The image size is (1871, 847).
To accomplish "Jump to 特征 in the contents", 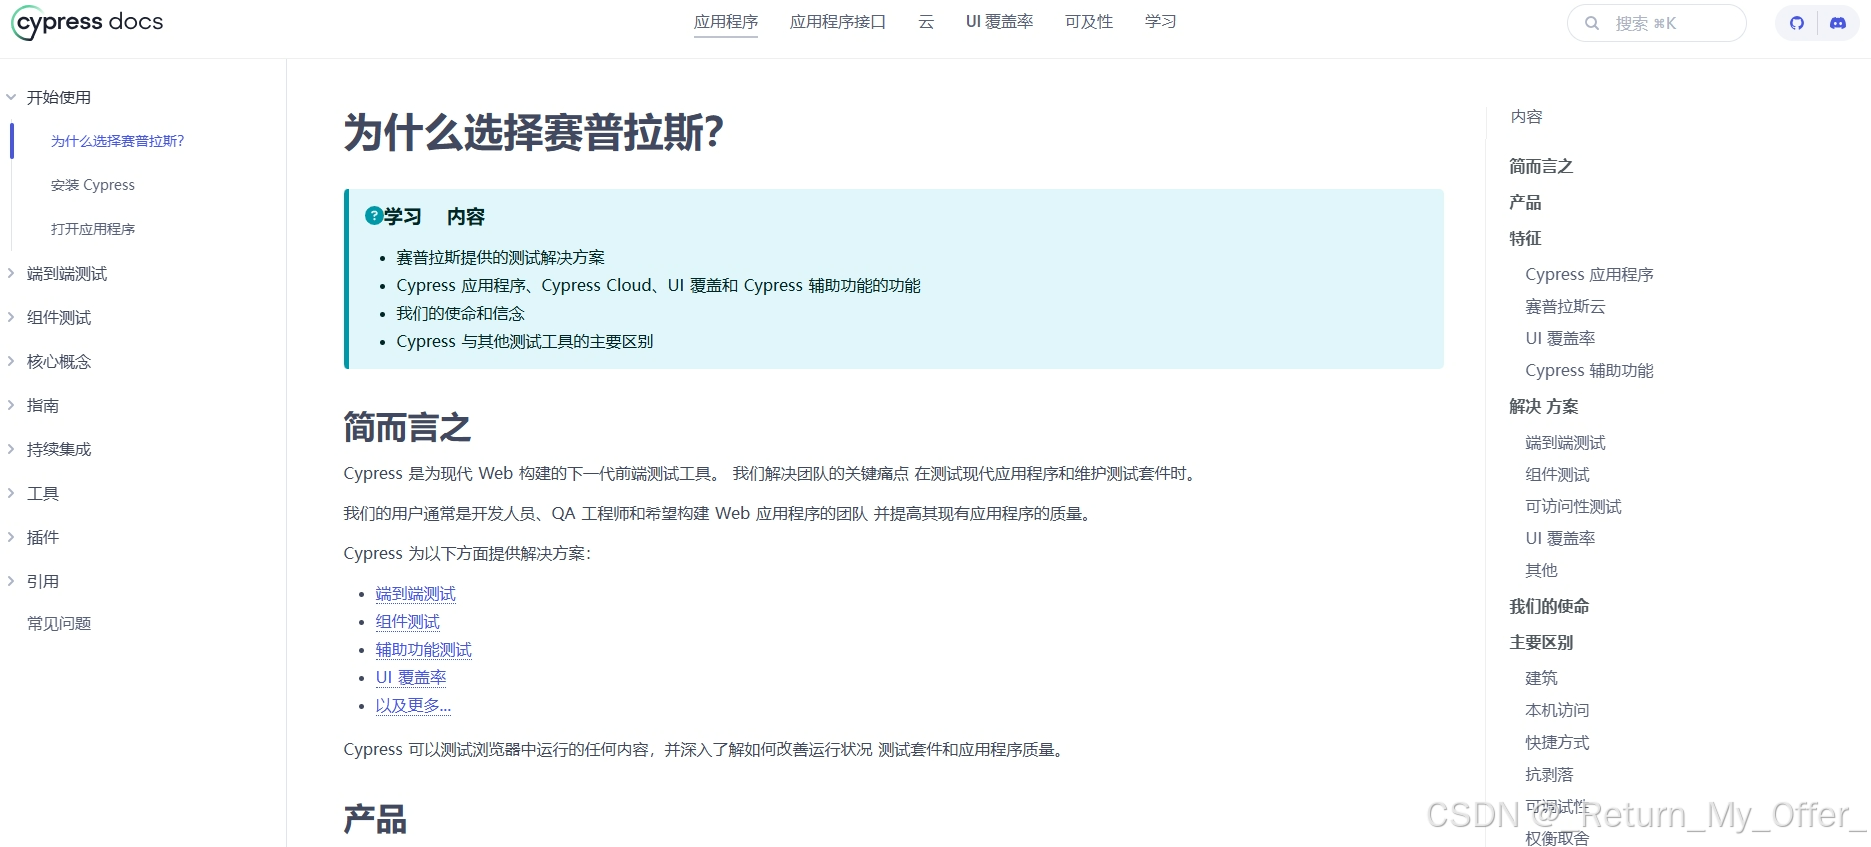I will pyautogui.click(x=1525, y=238).
